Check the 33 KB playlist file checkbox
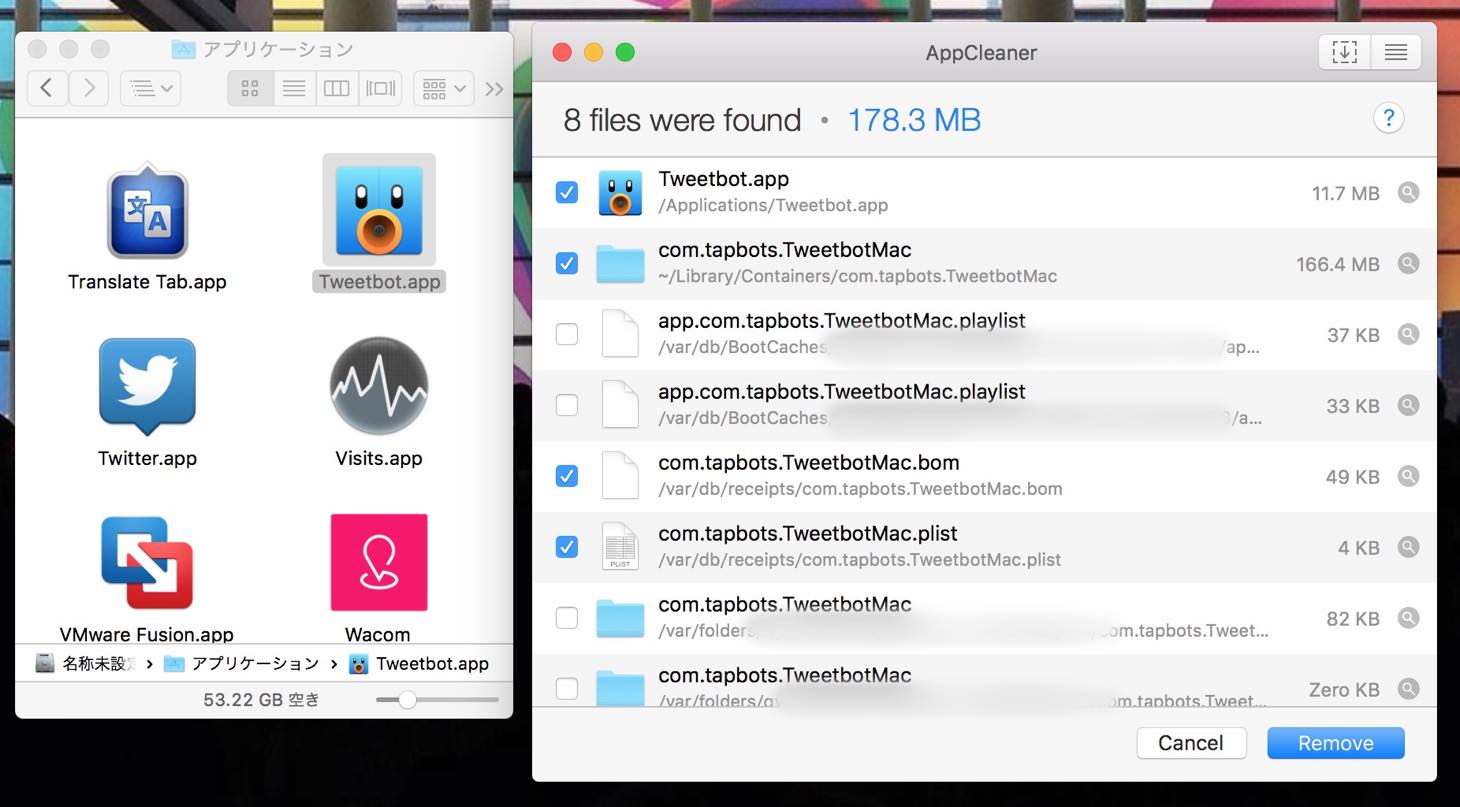Image resolution: width=1460 pixels, height=807 pixels. point(566,406)
